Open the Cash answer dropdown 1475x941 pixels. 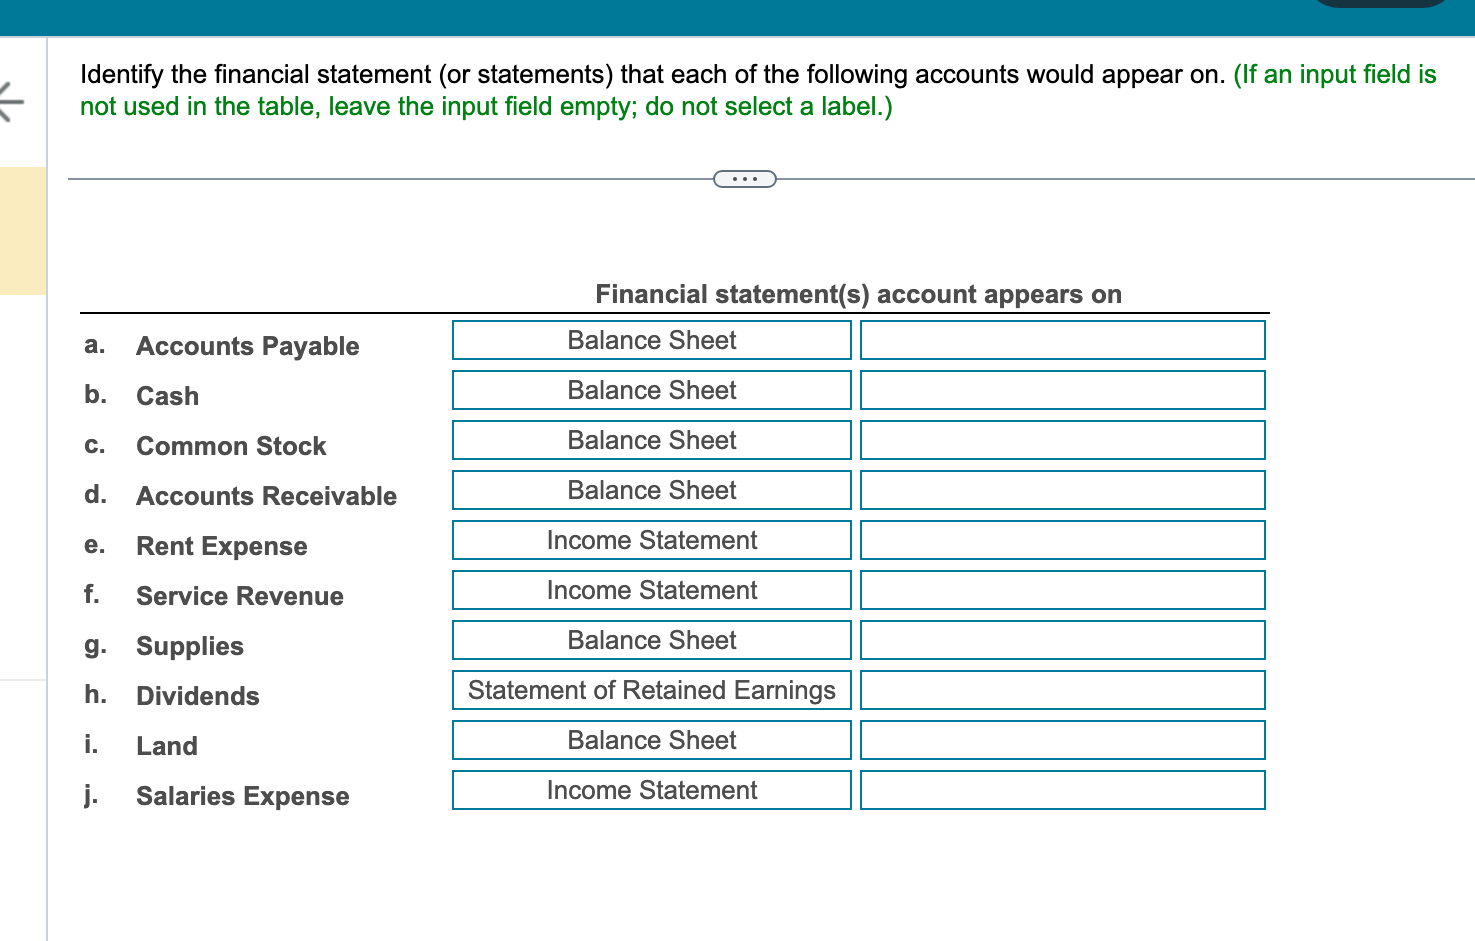click(651, 390)
